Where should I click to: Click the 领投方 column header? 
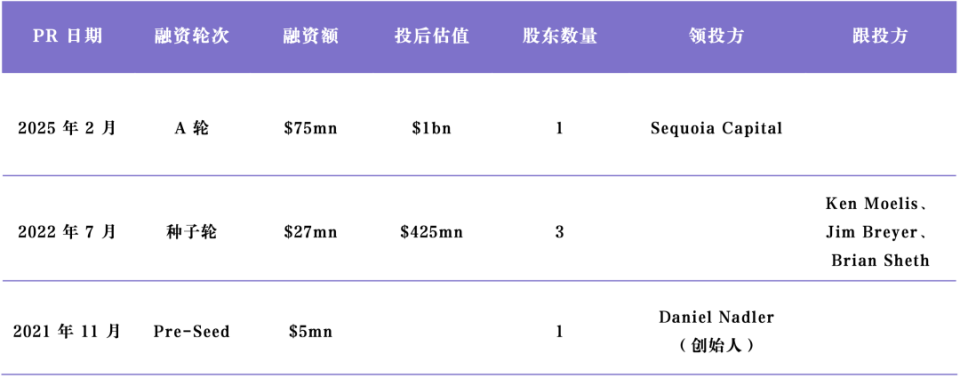coord(716,36)
